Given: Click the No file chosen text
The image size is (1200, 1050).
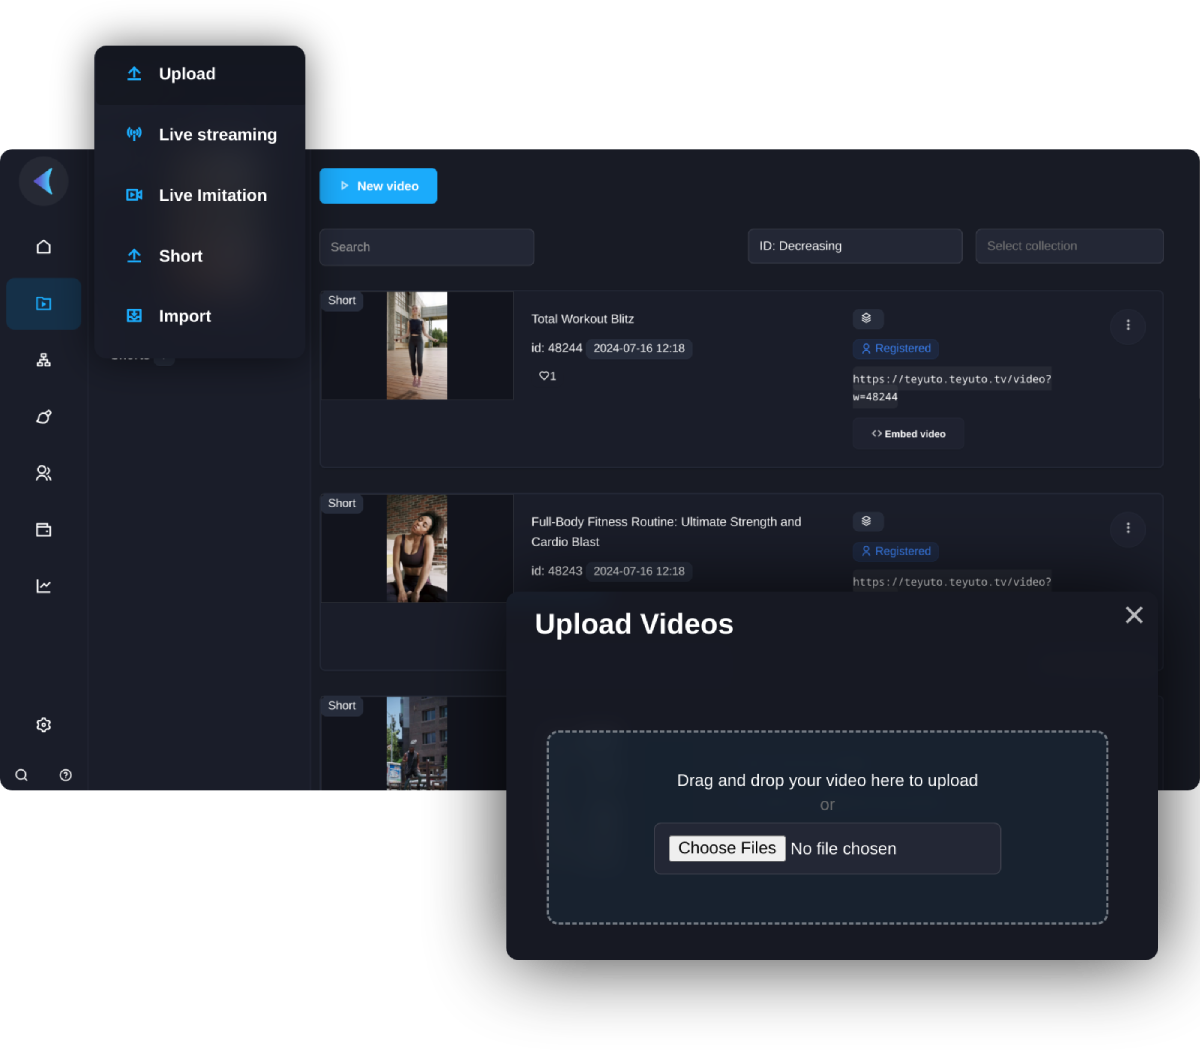Looking at the screenshot, I should coord(843,849).
